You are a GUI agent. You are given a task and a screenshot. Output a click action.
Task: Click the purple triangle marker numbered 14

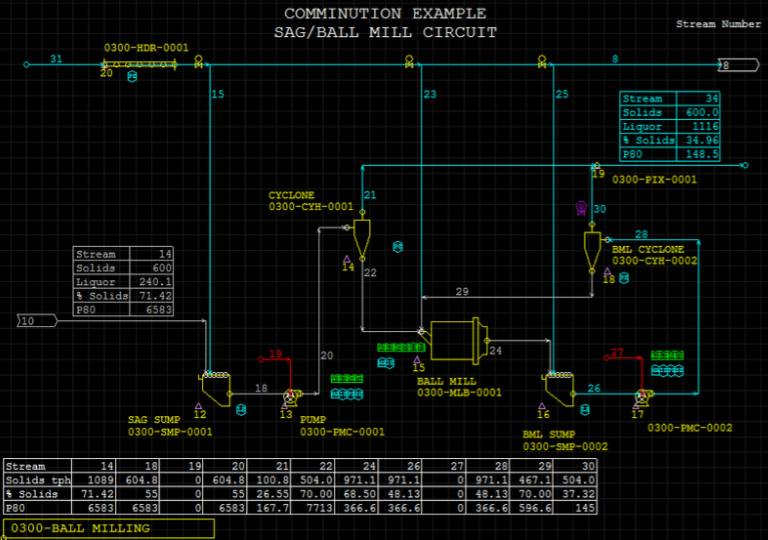pos(347,260)
